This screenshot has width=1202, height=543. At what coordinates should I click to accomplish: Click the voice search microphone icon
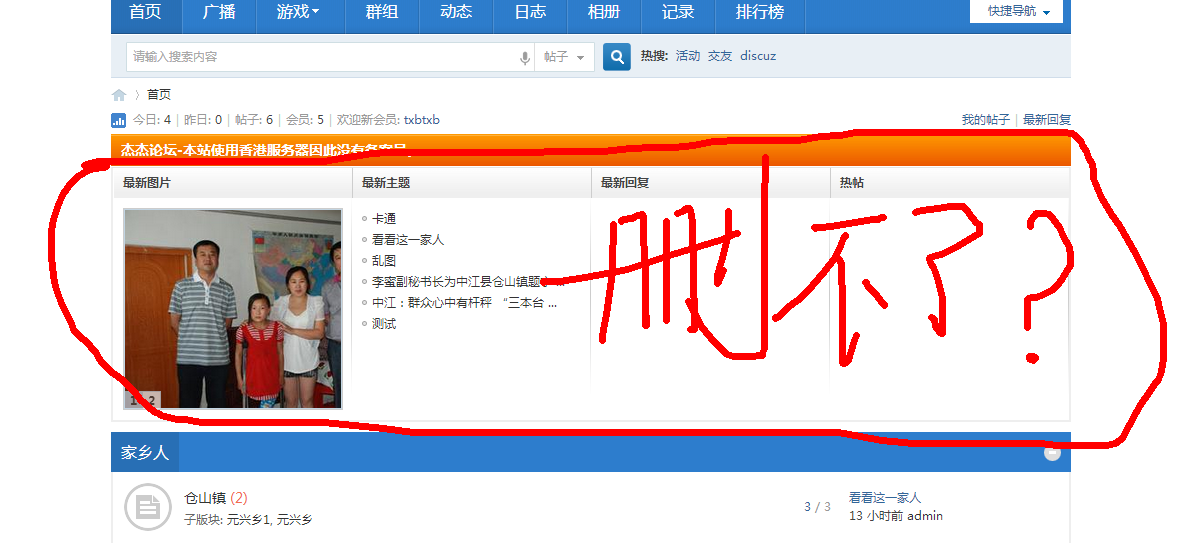[x=525, y=58]
